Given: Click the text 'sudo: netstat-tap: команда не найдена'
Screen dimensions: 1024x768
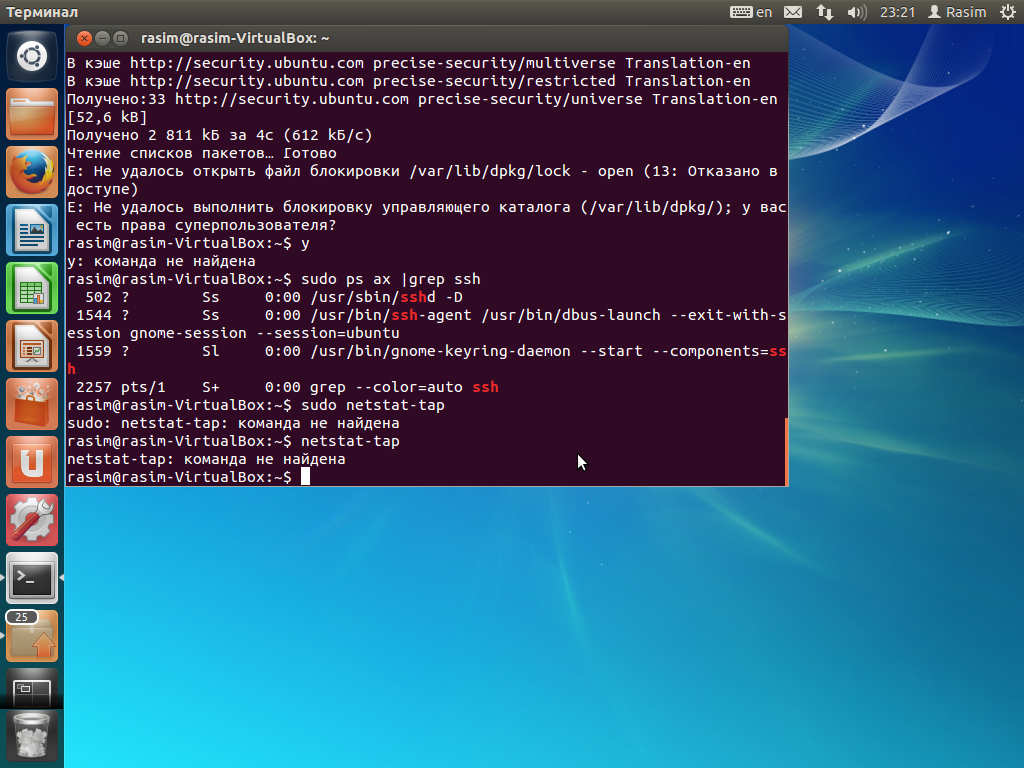Looking at the screenshot, I should tap(233, 423).
